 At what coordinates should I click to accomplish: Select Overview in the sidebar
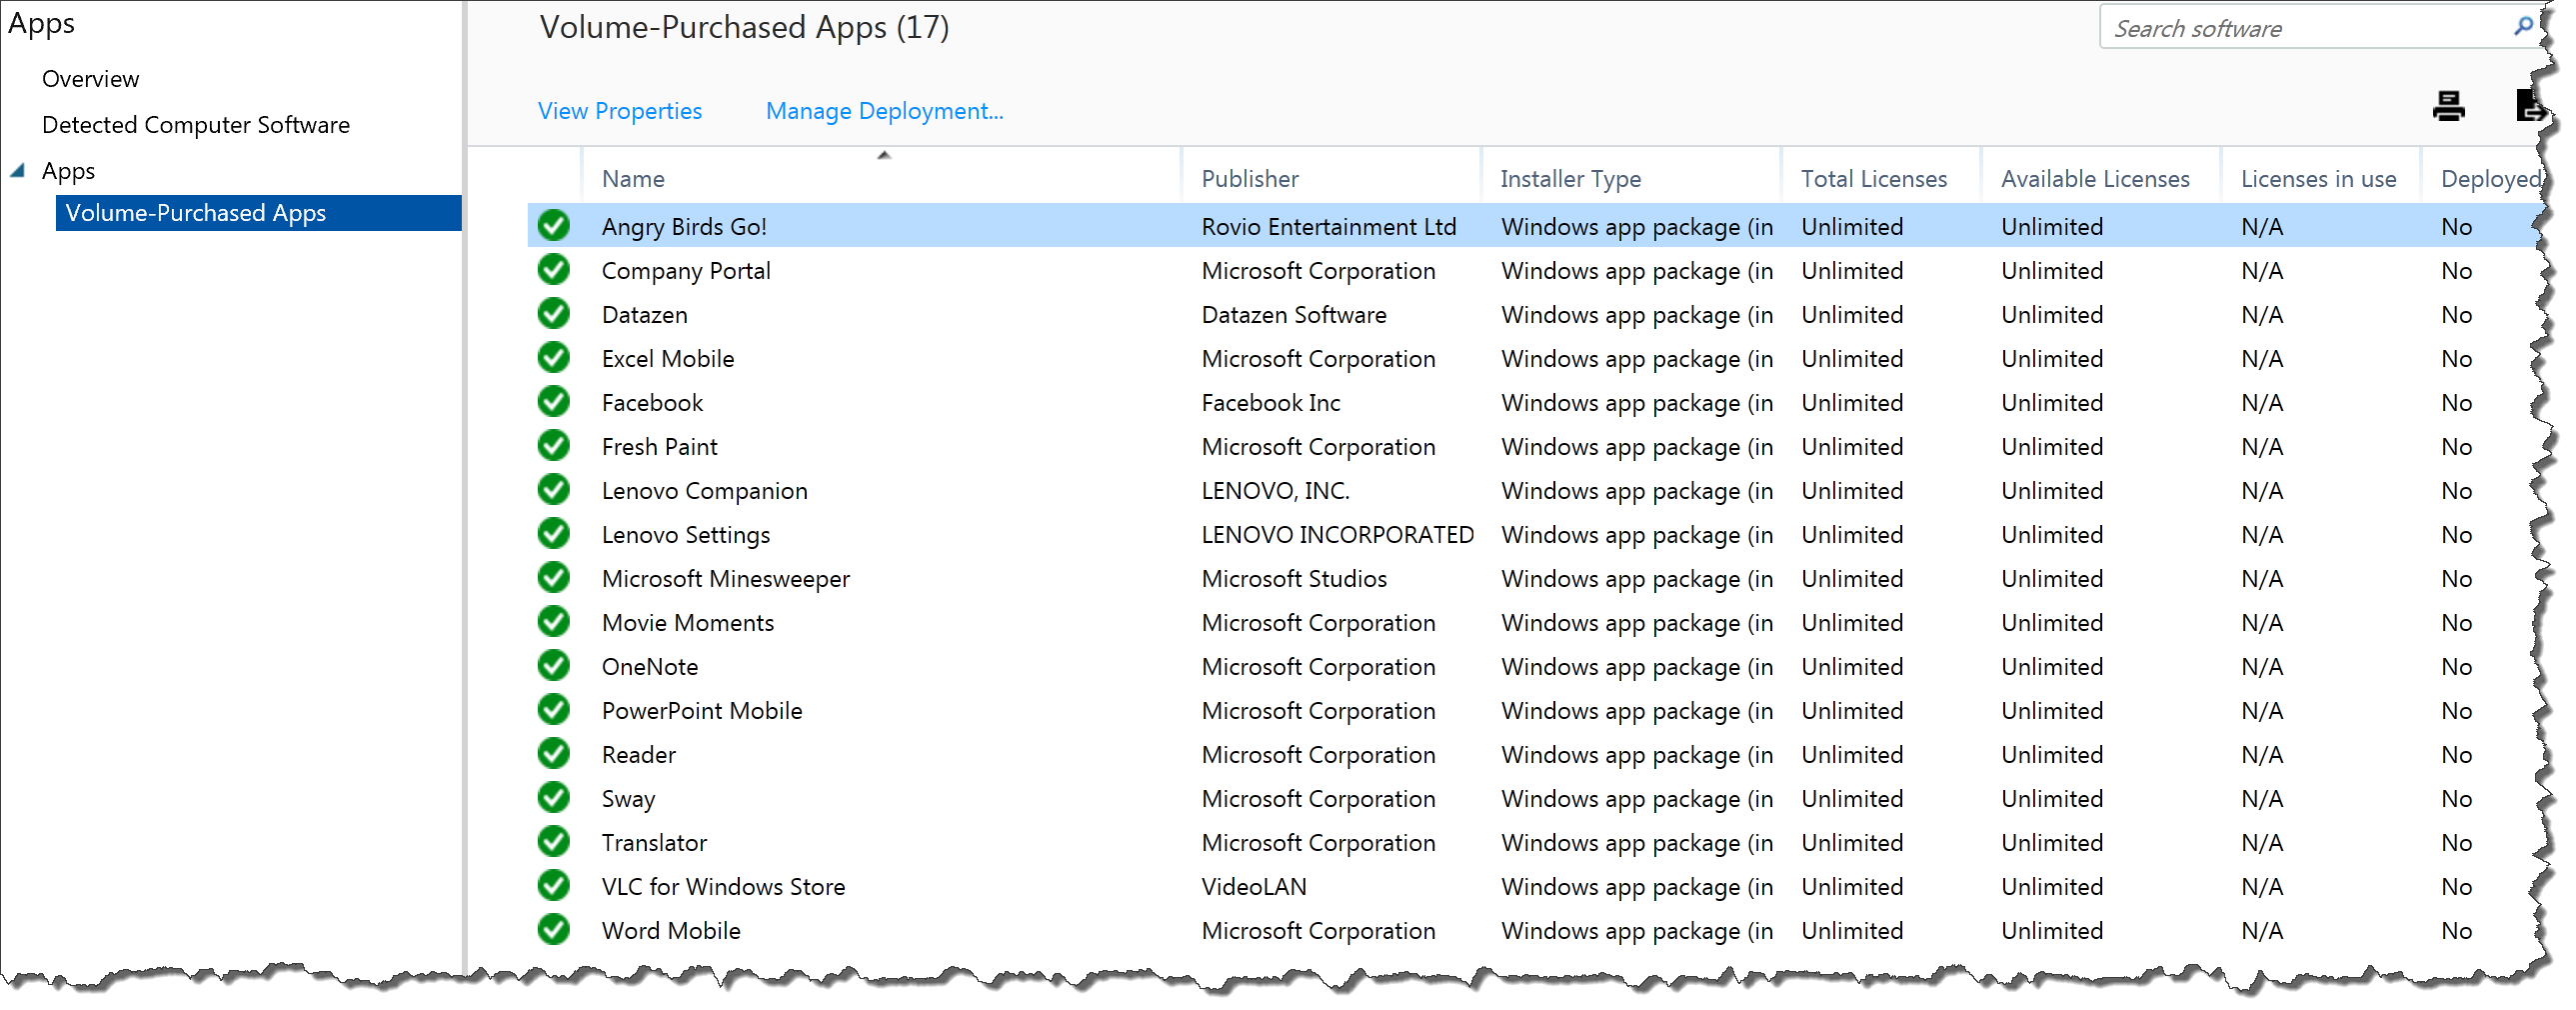coord(90,78)
